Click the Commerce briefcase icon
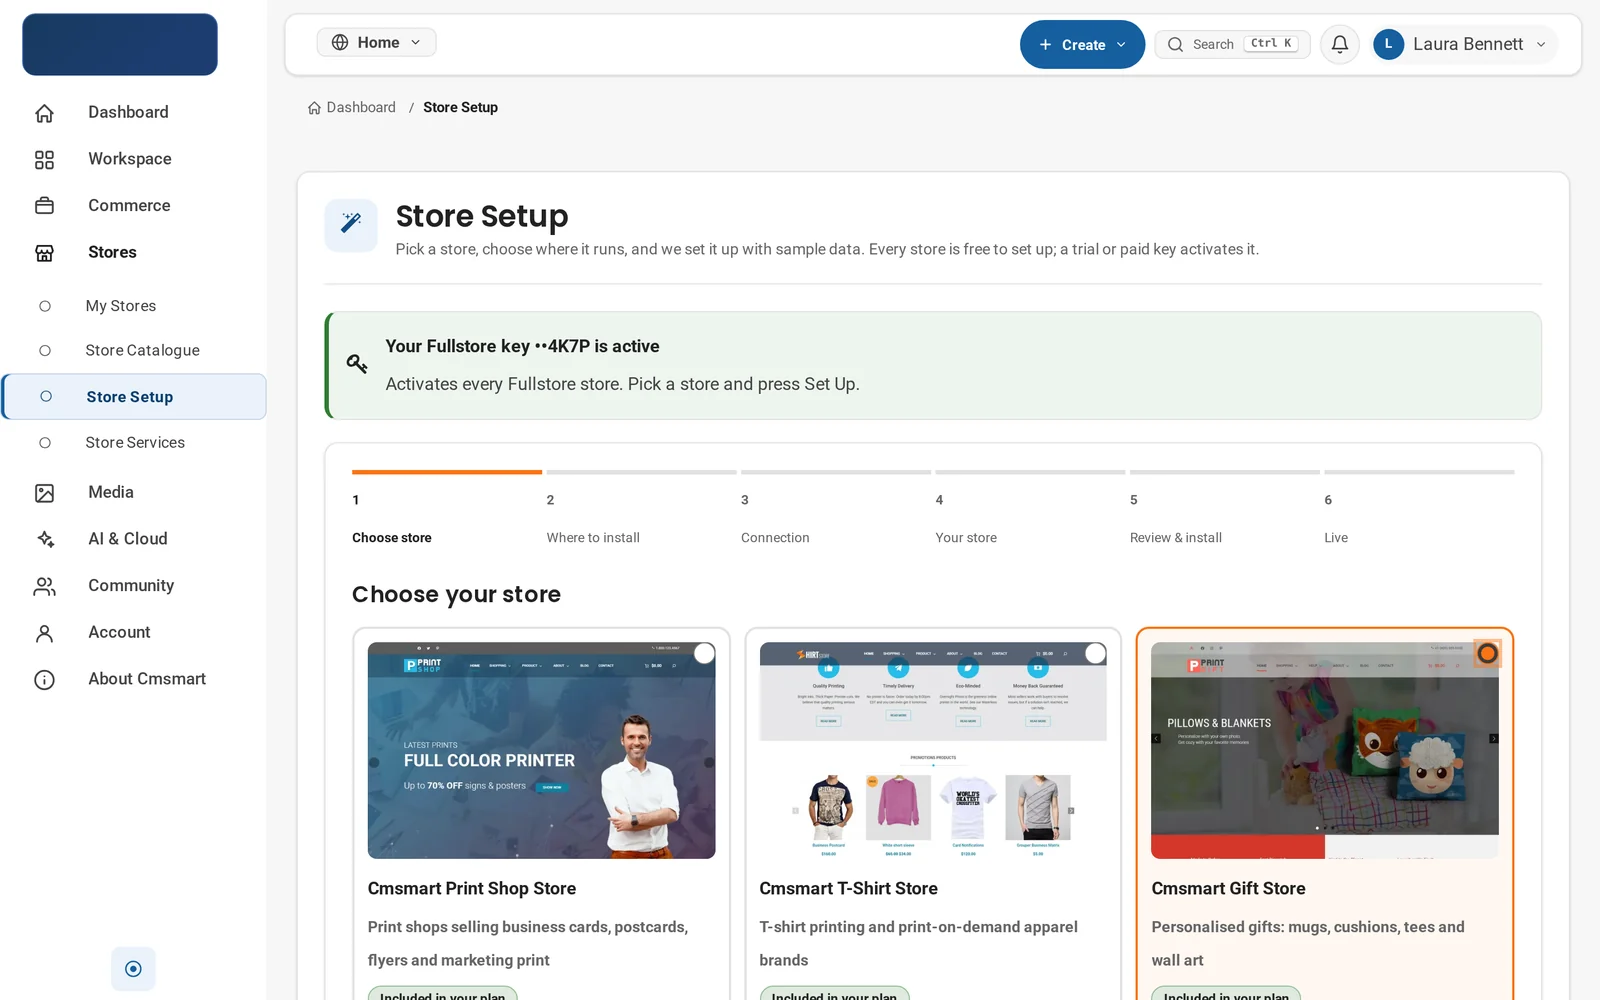Viewport: 1600px width, 1000px height. pyautogui.click(x=44, y=206)
